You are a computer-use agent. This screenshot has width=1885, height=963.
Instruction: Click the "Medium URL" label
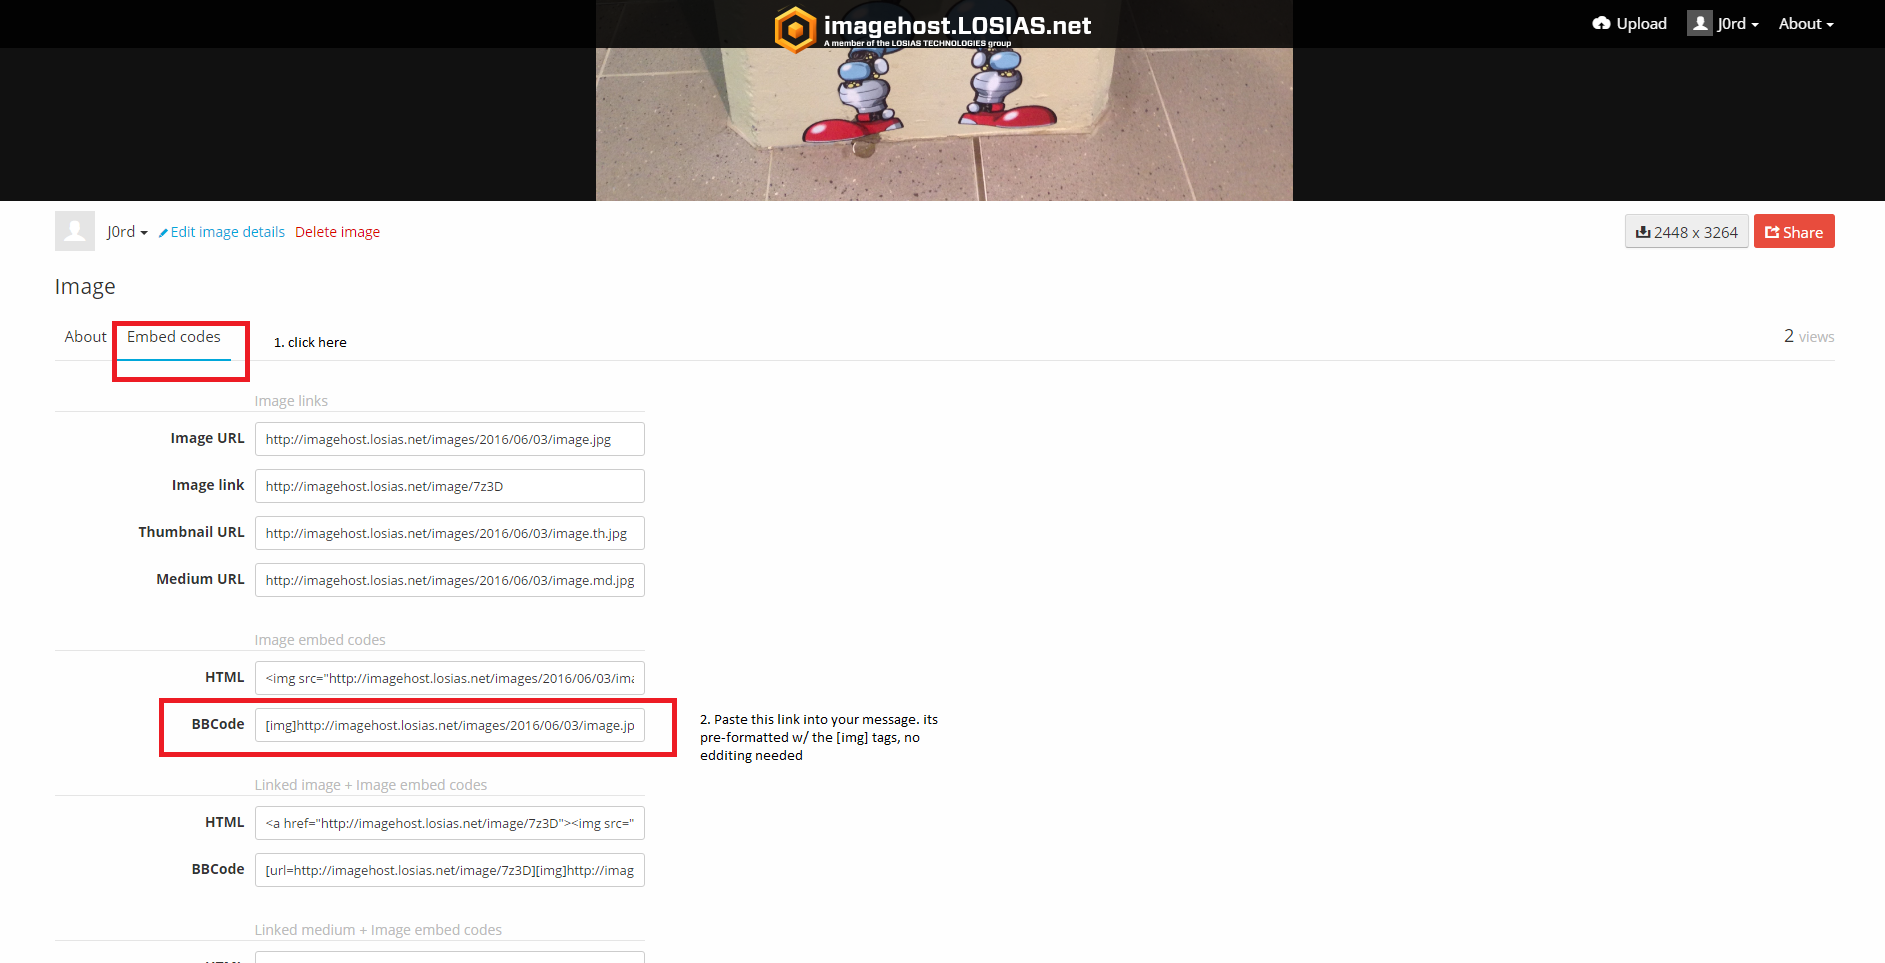200,579
